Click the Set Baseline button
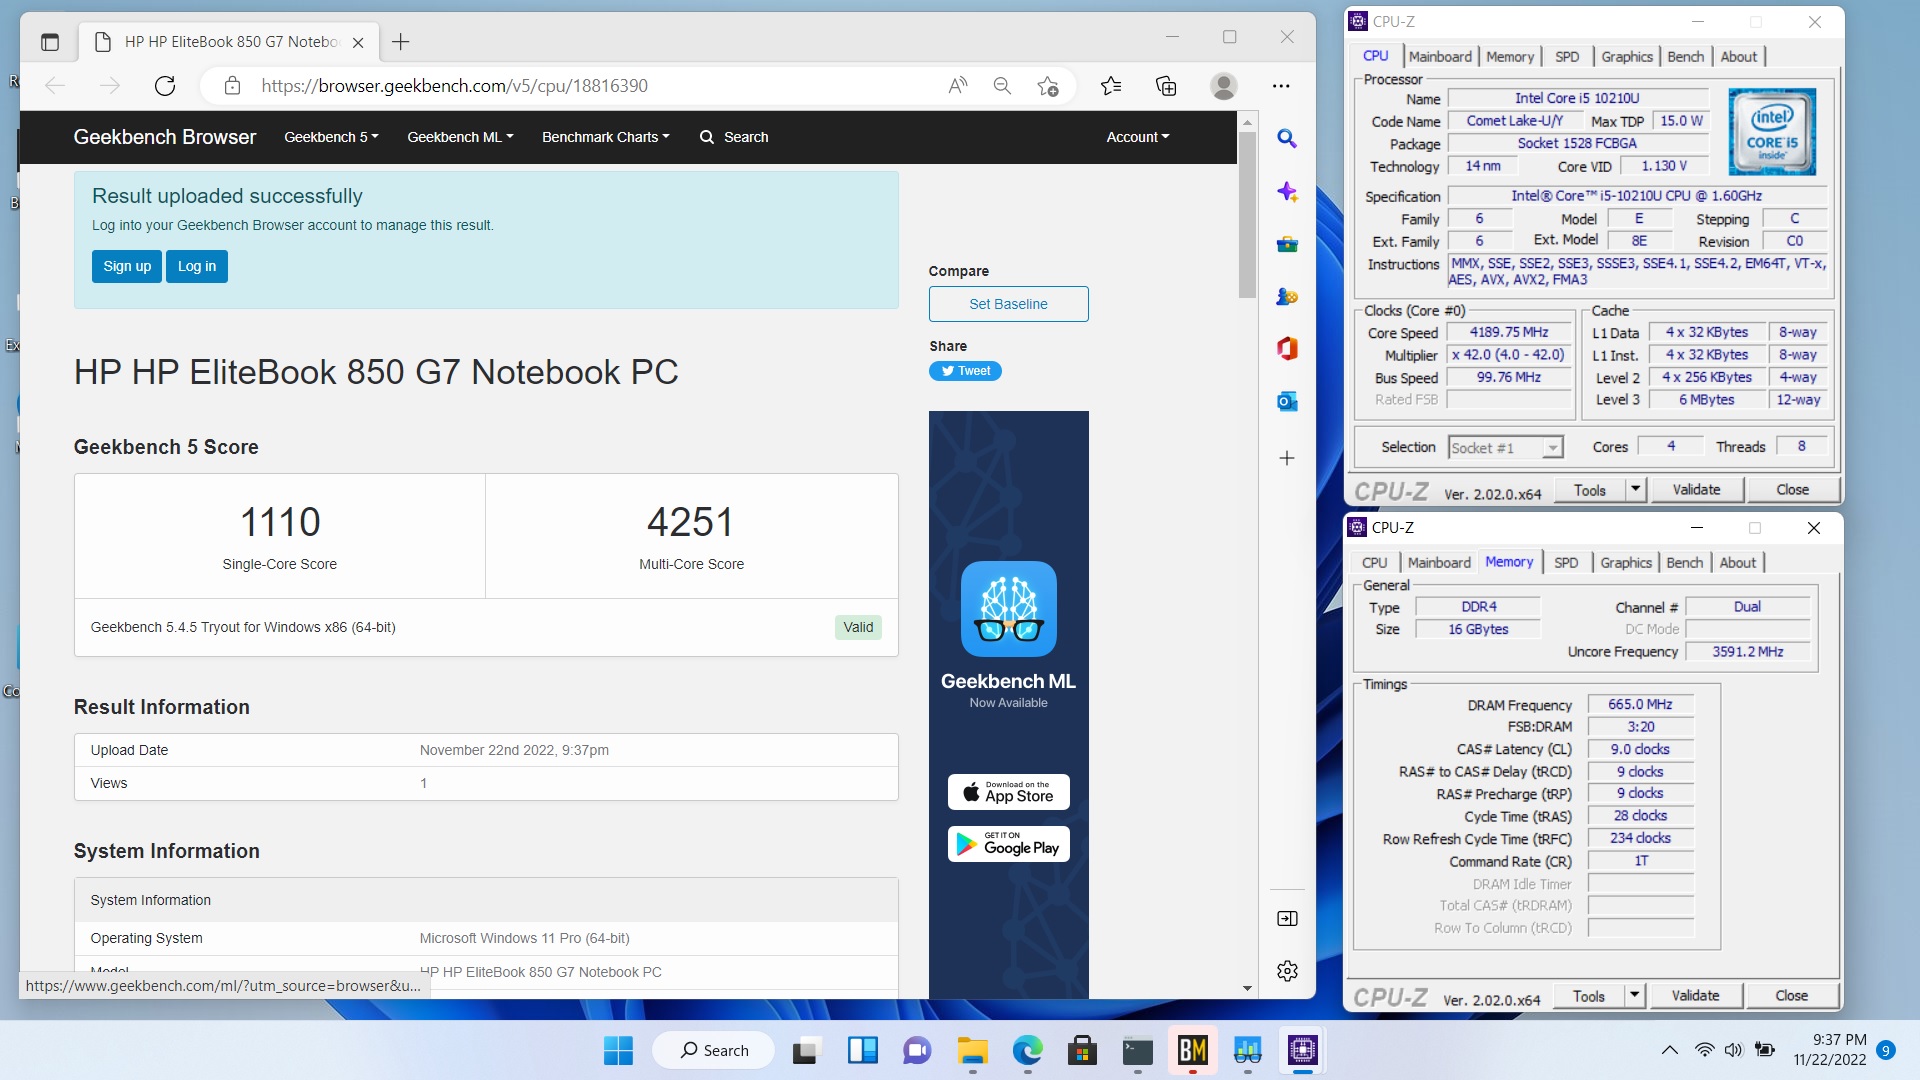Viewport: 1920px width, 1080px height. pos(1008,304)
